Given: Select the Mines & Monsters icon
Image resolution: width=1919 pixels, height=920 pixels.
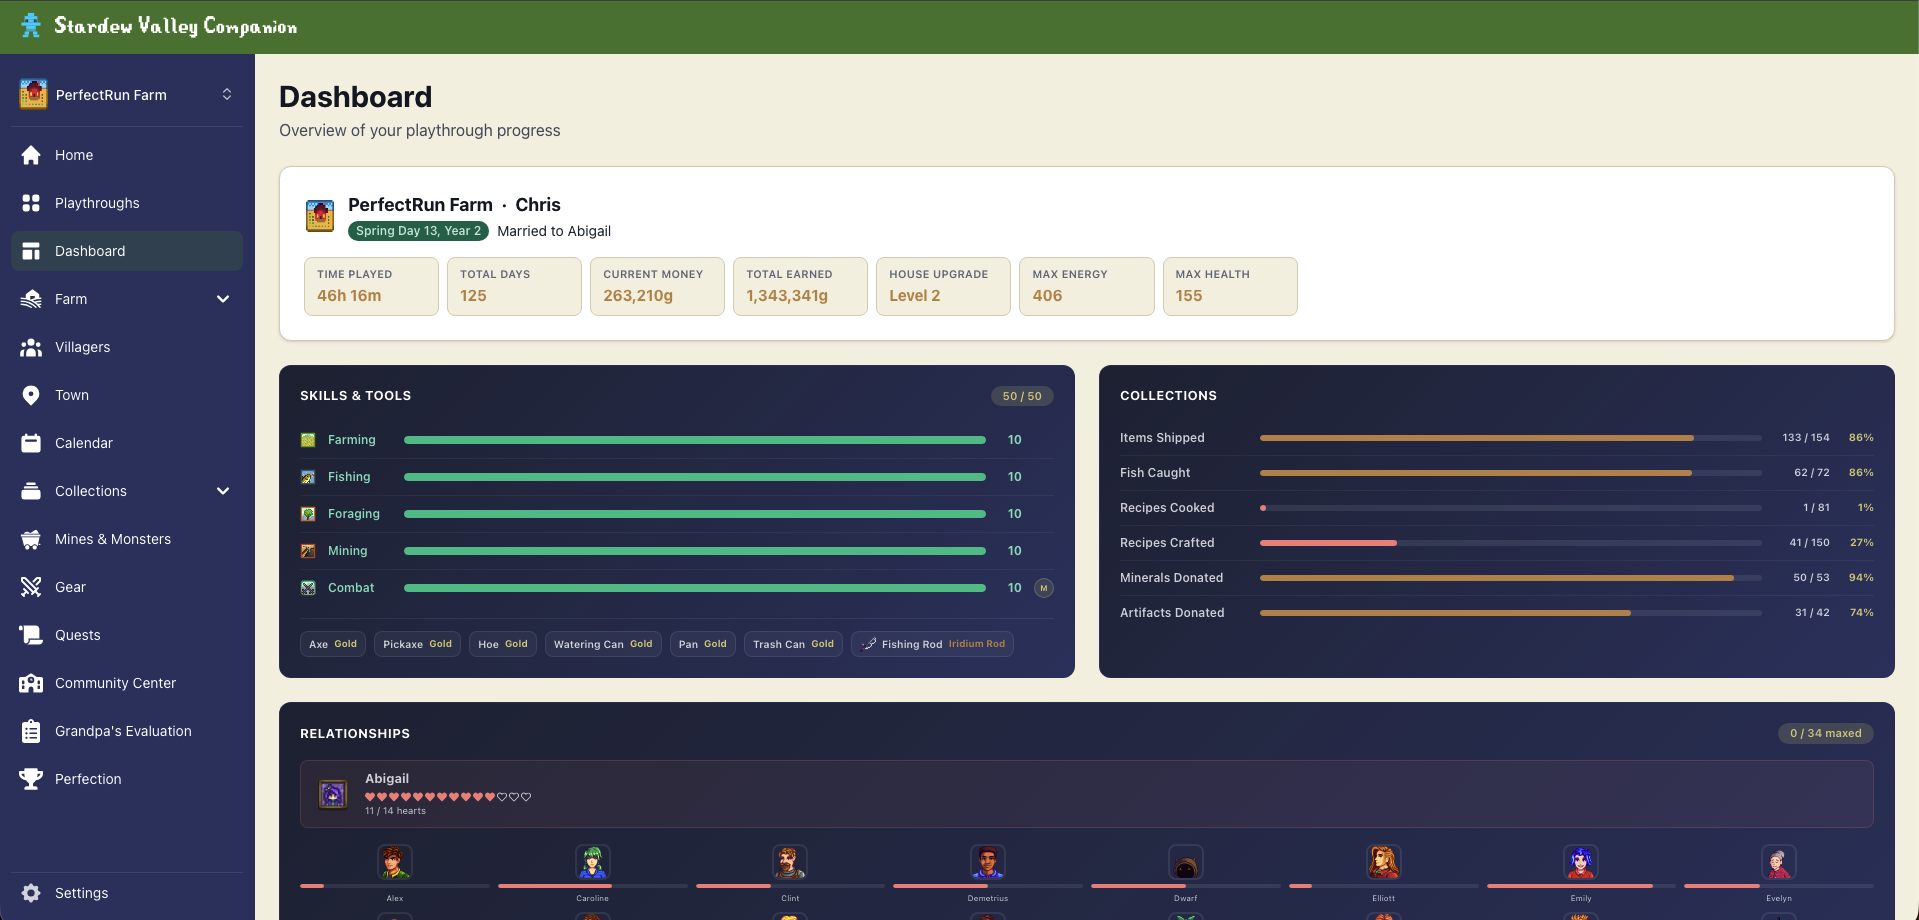Looking at the screenshot, I should (x=31, y=539).
